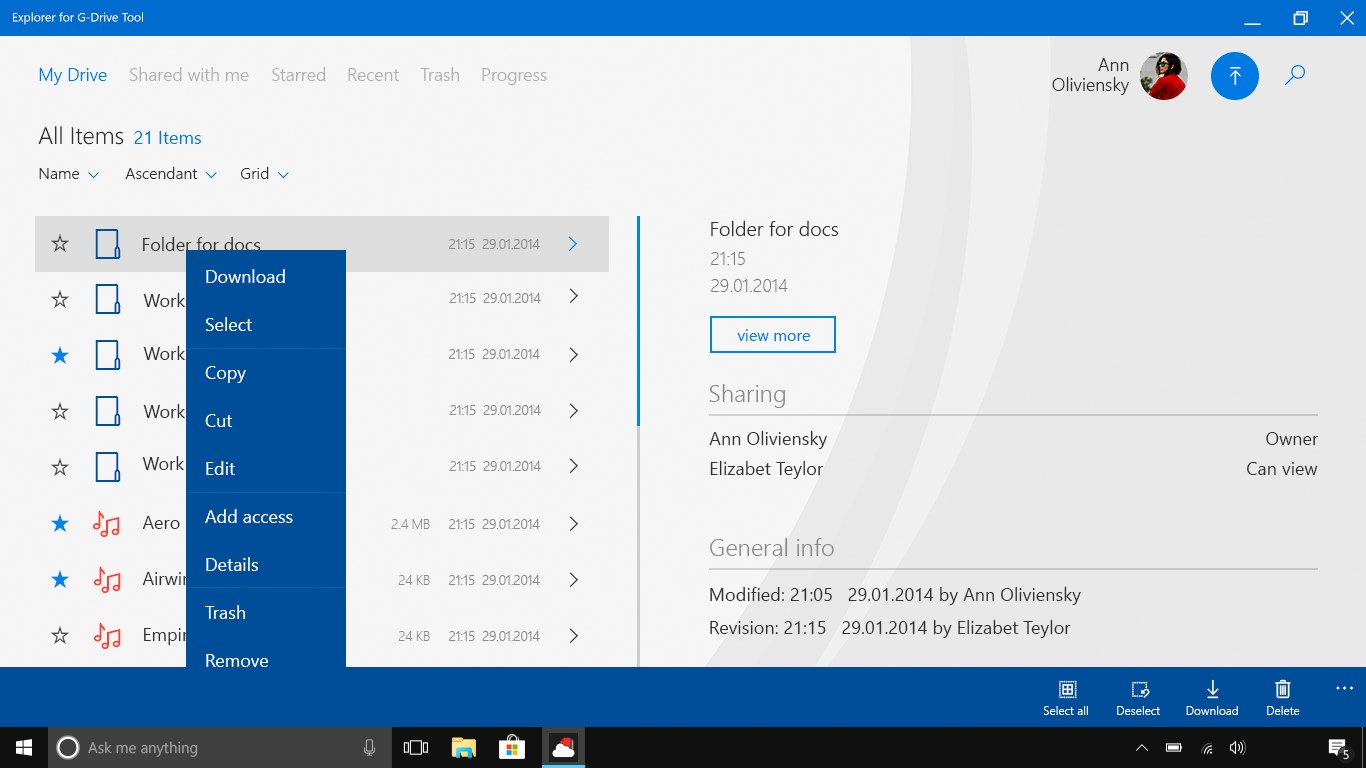This screenshot has height=768, width=1366.
Task: Click the 21 Items count label
Action: [168, 138]
